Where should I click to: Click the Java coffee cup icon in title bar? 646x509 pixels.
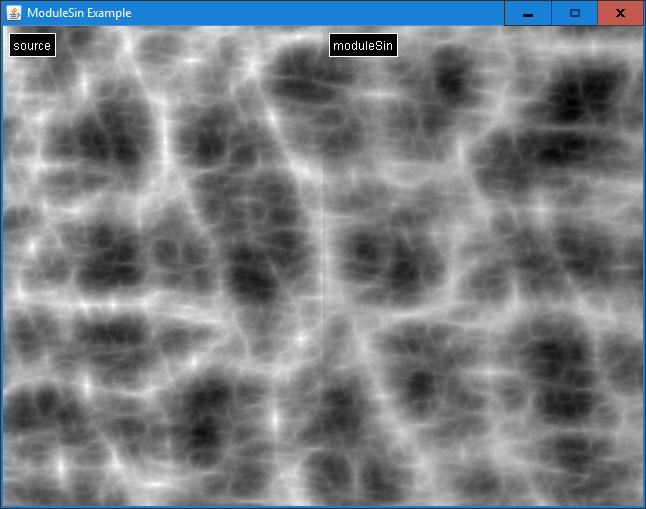coord(14,13)
